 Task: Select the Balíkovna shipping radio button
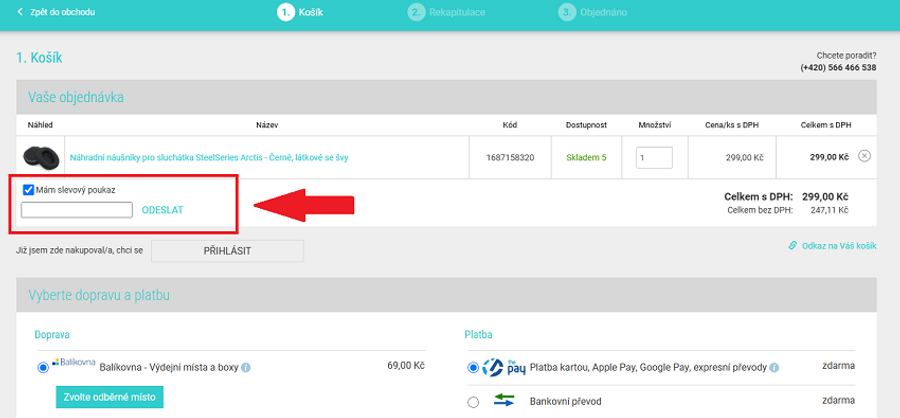click(42, 368)
